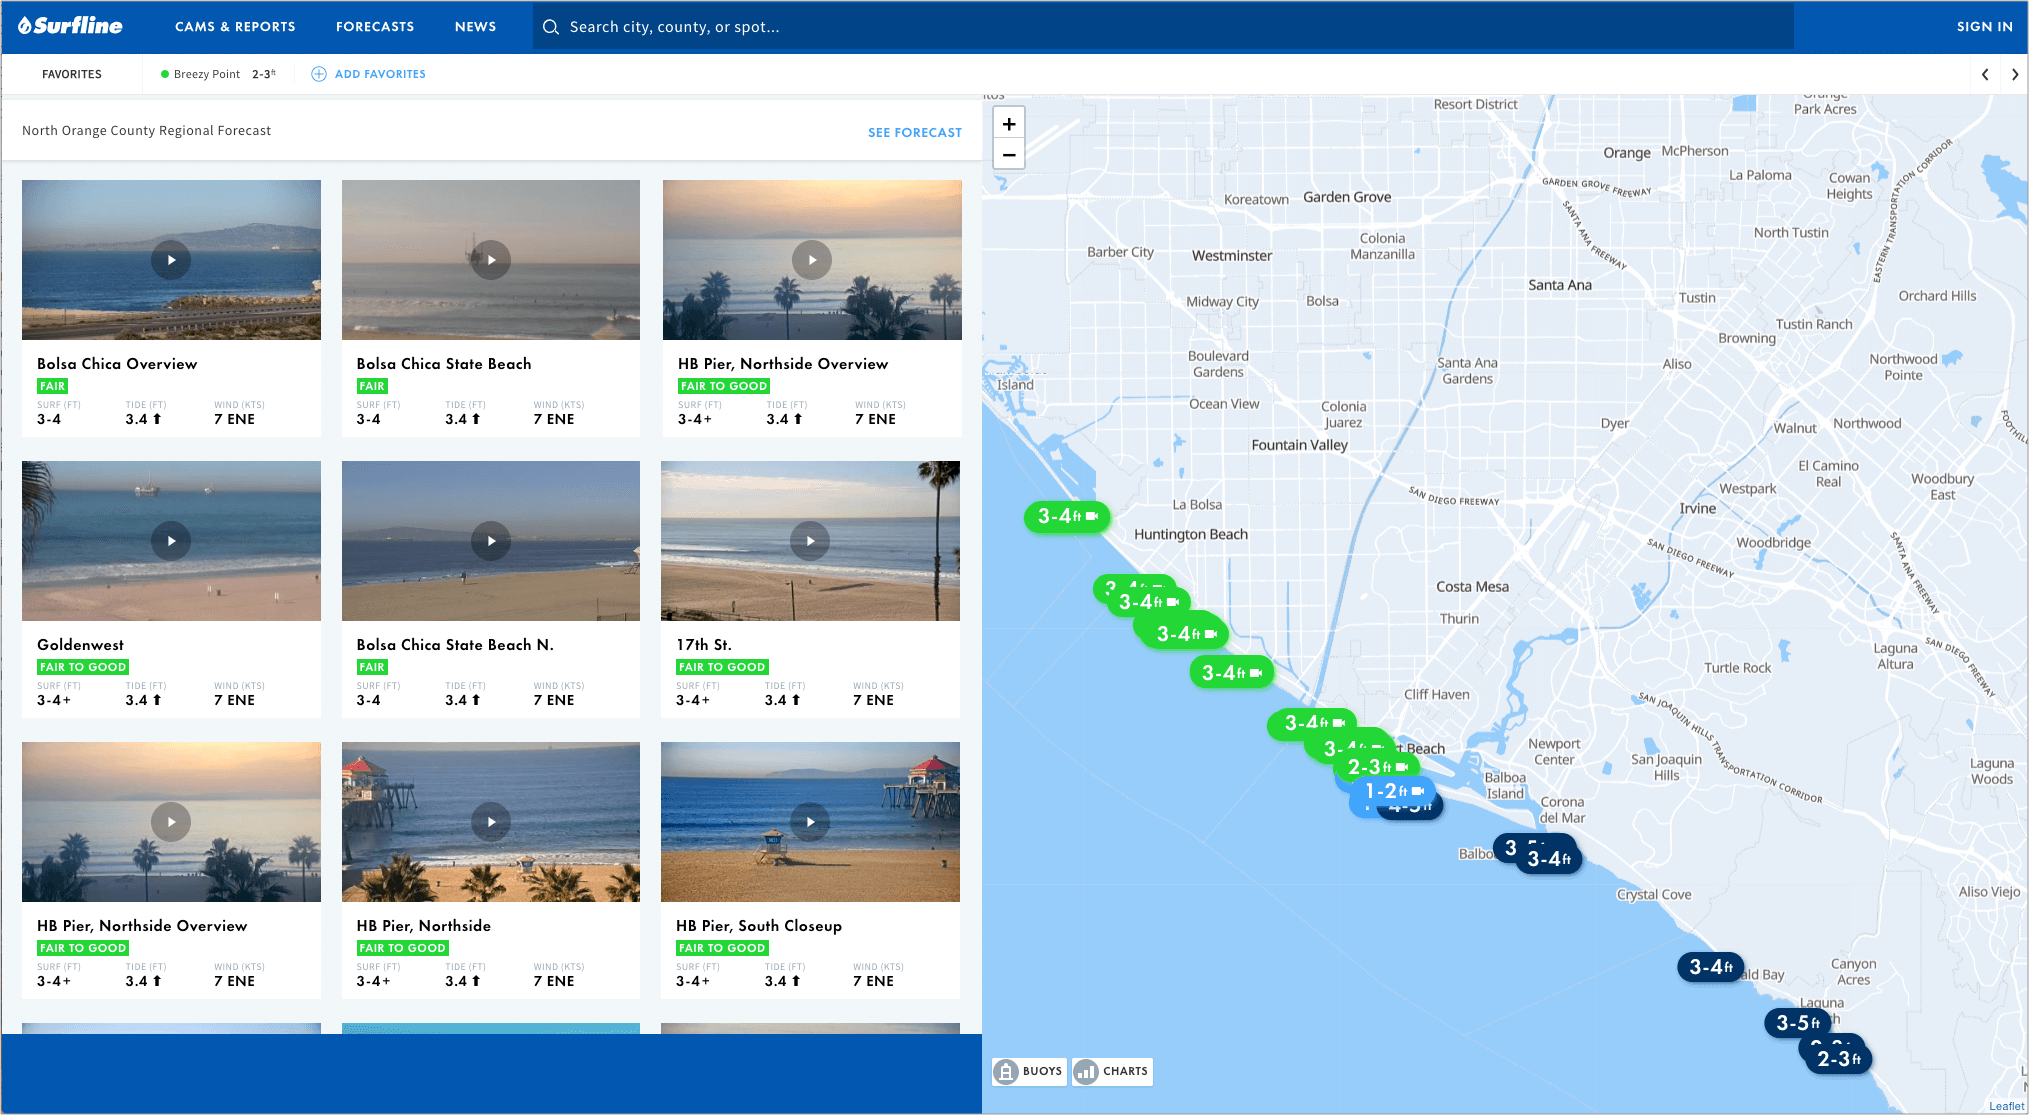Click the See Forecast link
The width and height of the screenshot is (2029, 1115).
click(x=914, y=132)
